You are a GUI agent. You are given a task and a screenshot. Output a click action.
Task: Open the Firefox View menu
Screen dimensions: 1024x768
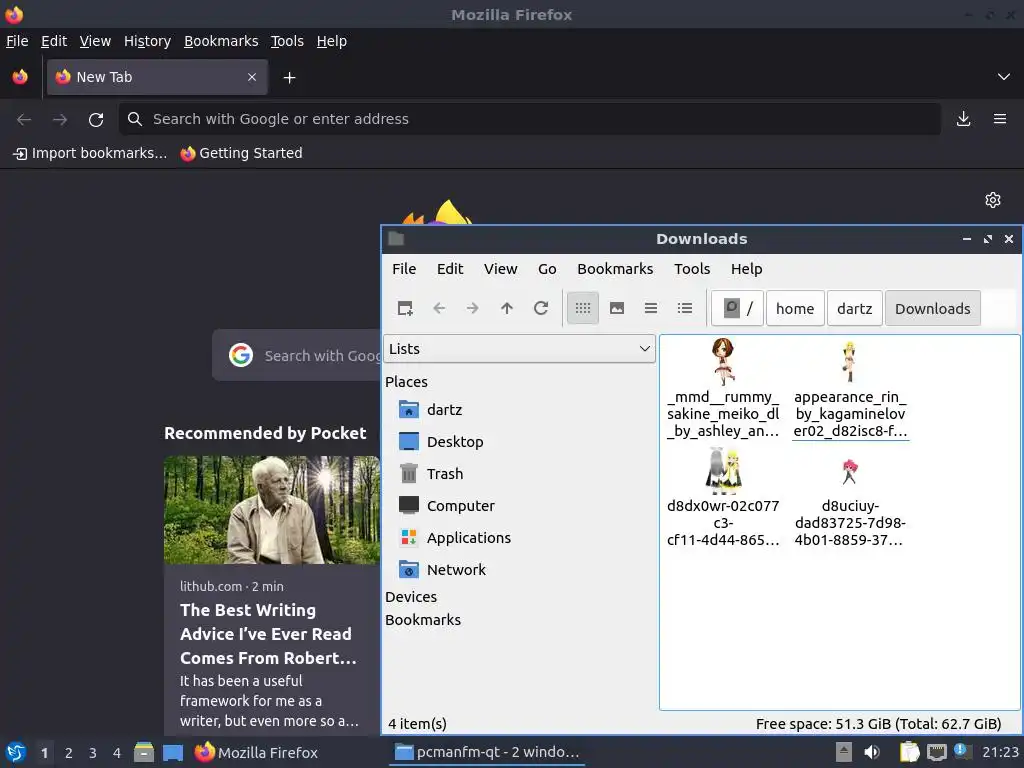click(x=95, y=41)
